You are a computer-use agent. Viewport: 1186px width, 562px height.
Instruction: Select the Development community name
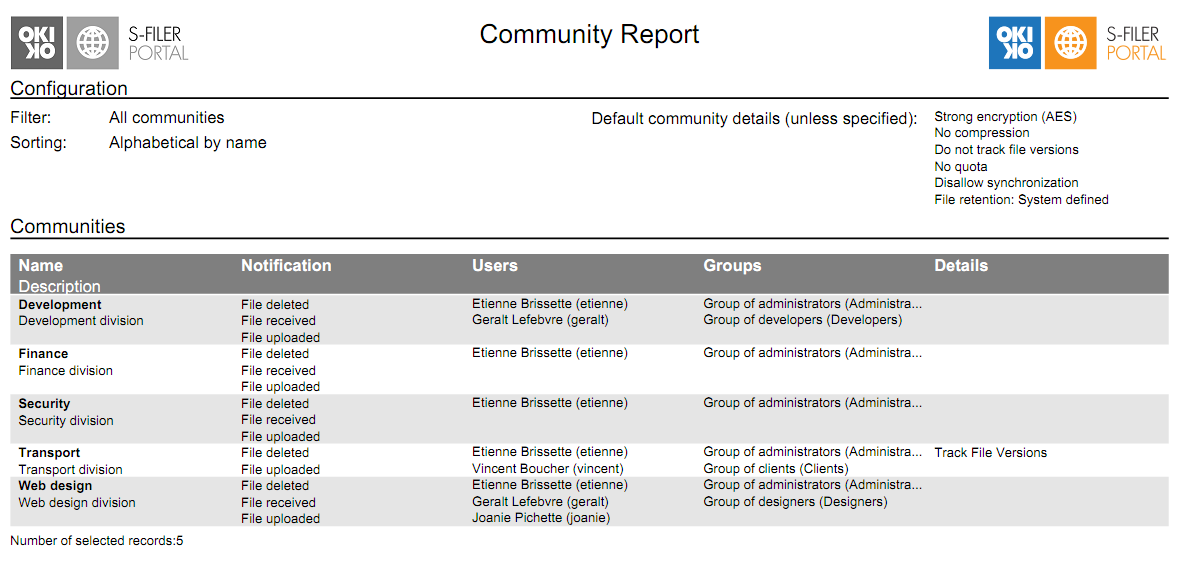pyautogui.click(x=60, y=304)
